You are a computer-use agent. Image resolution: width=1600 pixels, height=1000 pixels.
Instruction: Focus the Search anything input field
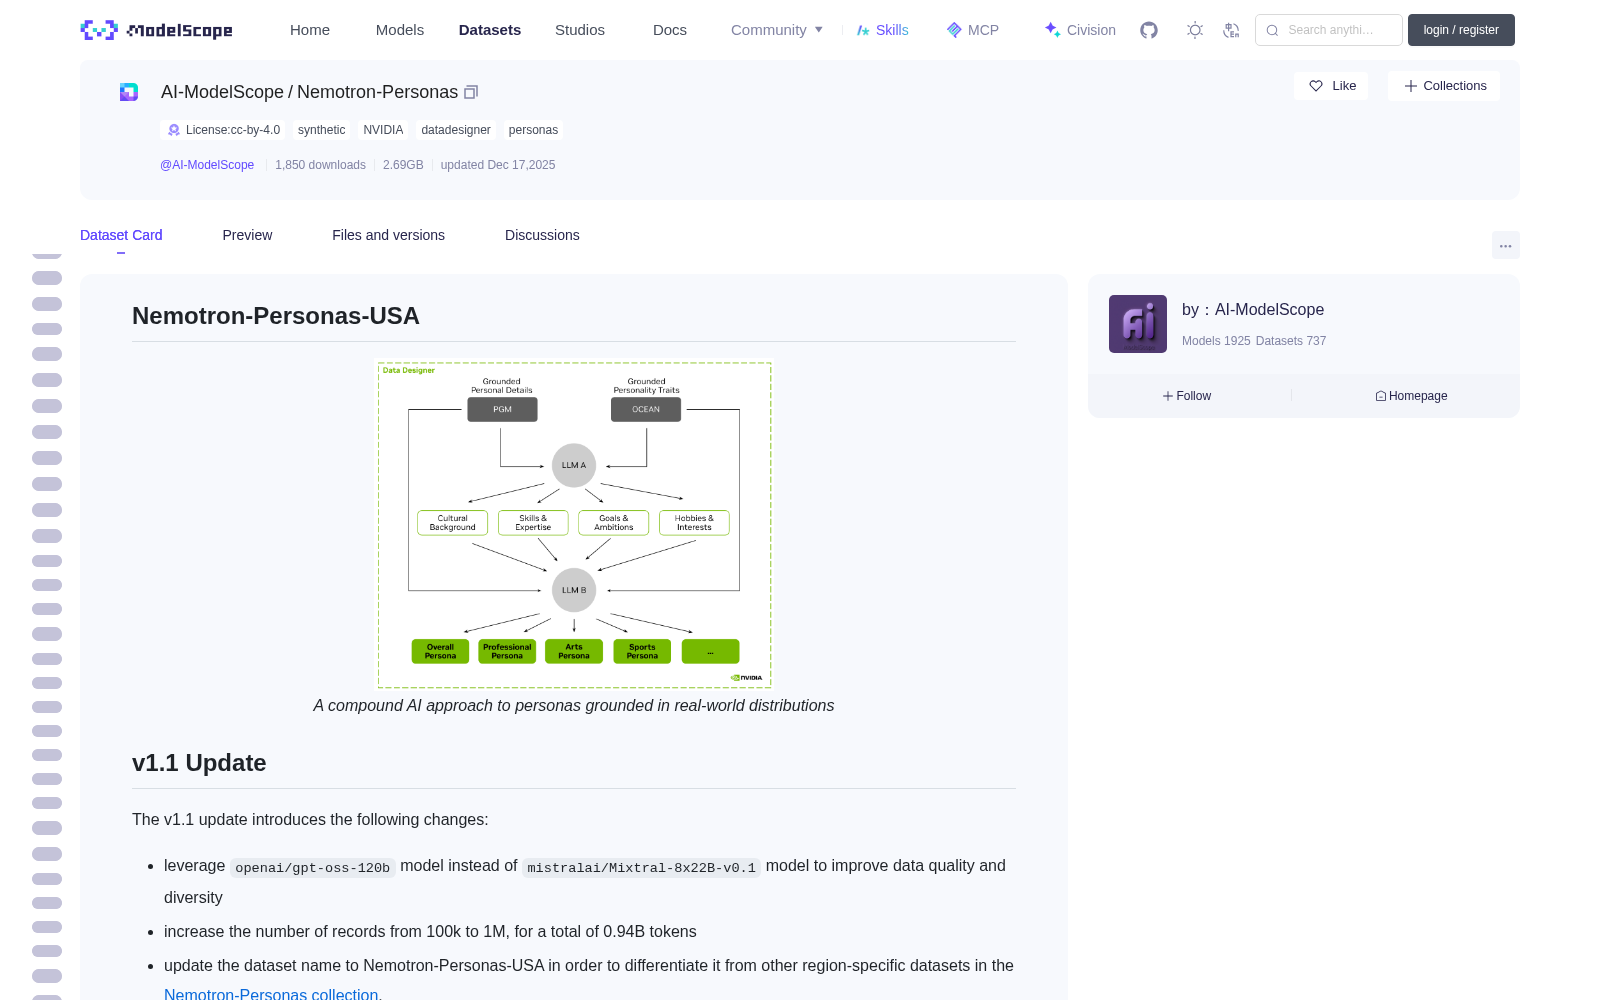pos(1329,30)
